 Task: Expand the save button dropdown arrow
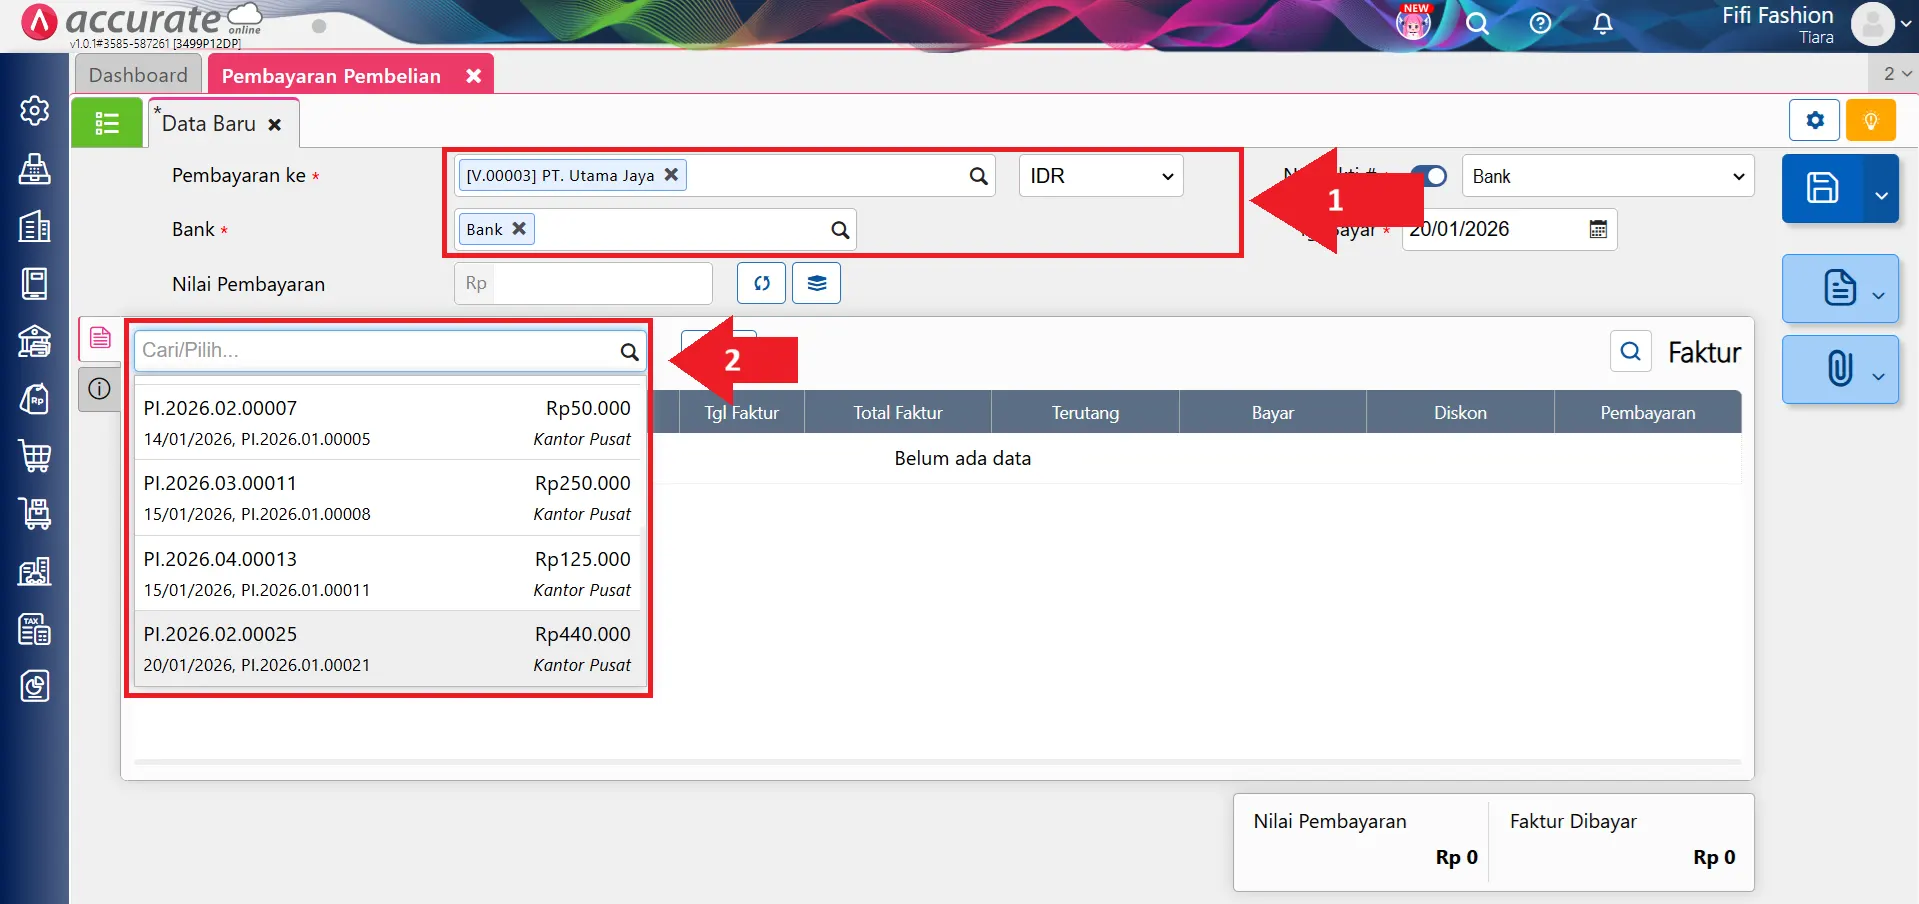[x=1881, y=194]
